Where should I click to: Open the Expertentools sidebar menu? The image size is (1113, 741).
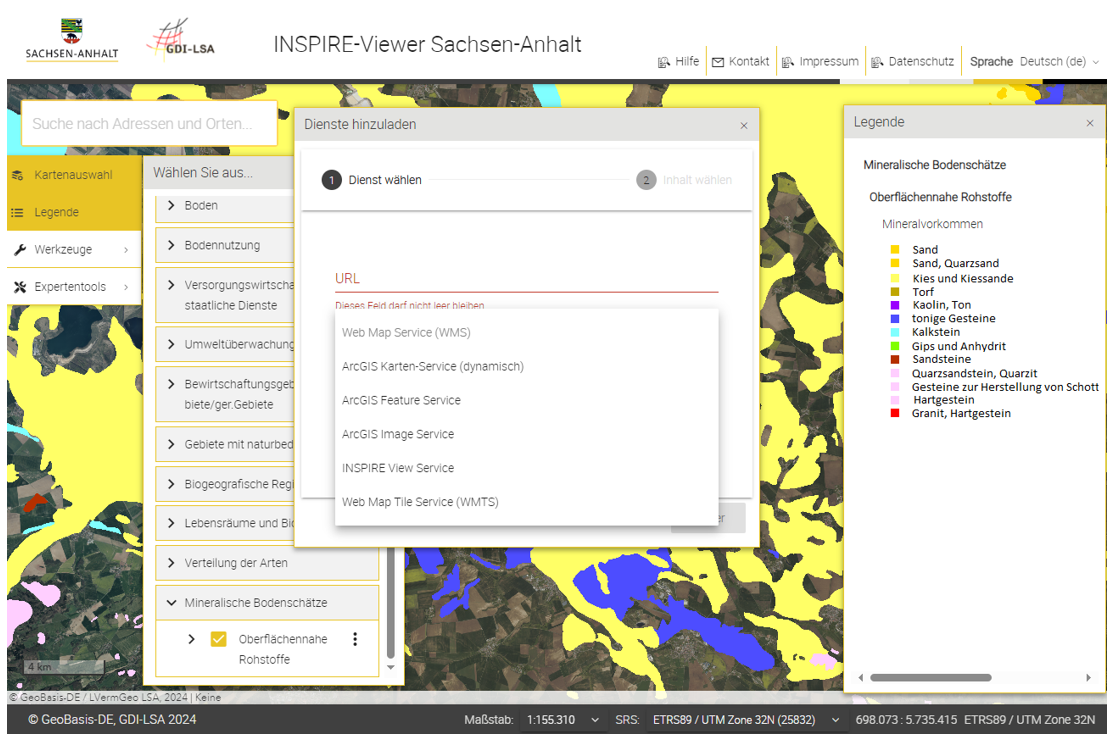pyautogui.click(x=70, y=287)
